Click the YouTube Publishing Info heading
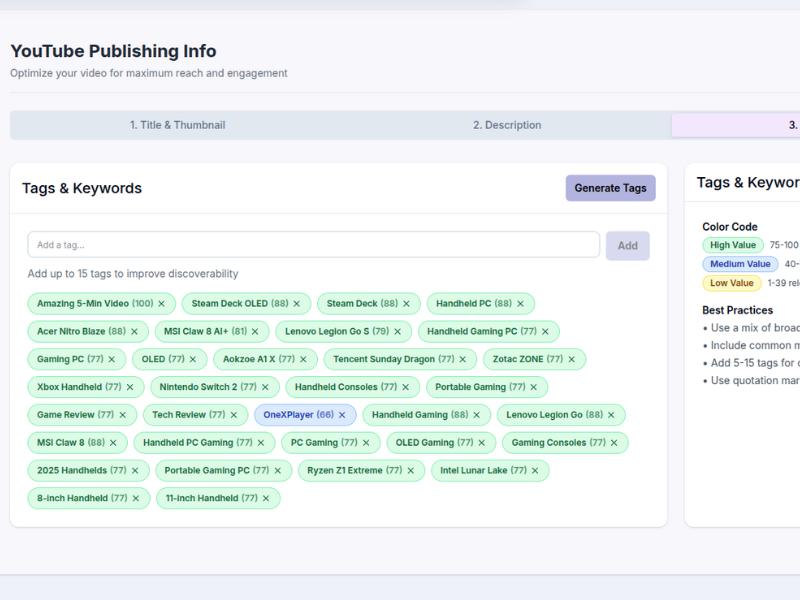 [113, 51]
